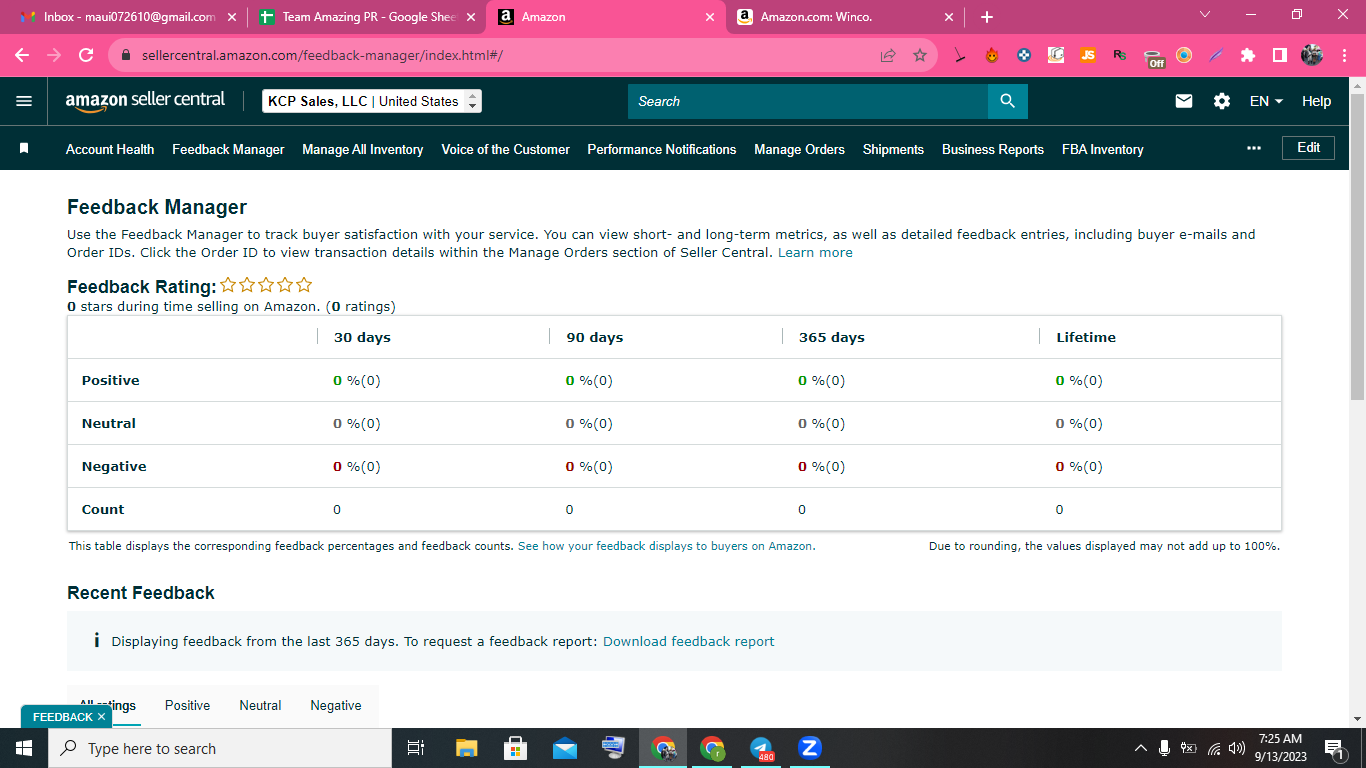Open Zoom from the taskbar
Image resolution: width=1366 pixels, height=768 pixels.
(x=809, y=748)
